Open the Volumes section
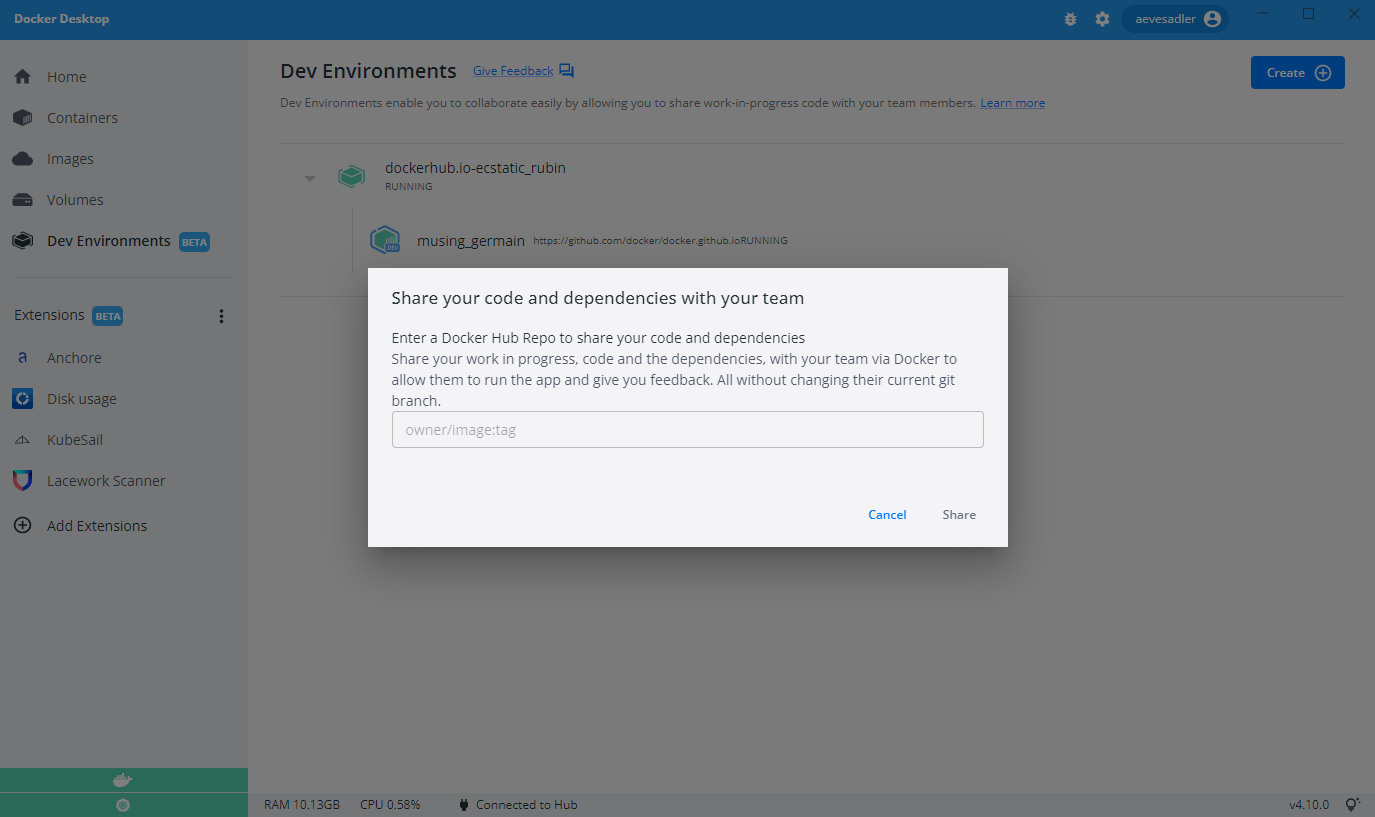1375x817 pixels. 75,200
